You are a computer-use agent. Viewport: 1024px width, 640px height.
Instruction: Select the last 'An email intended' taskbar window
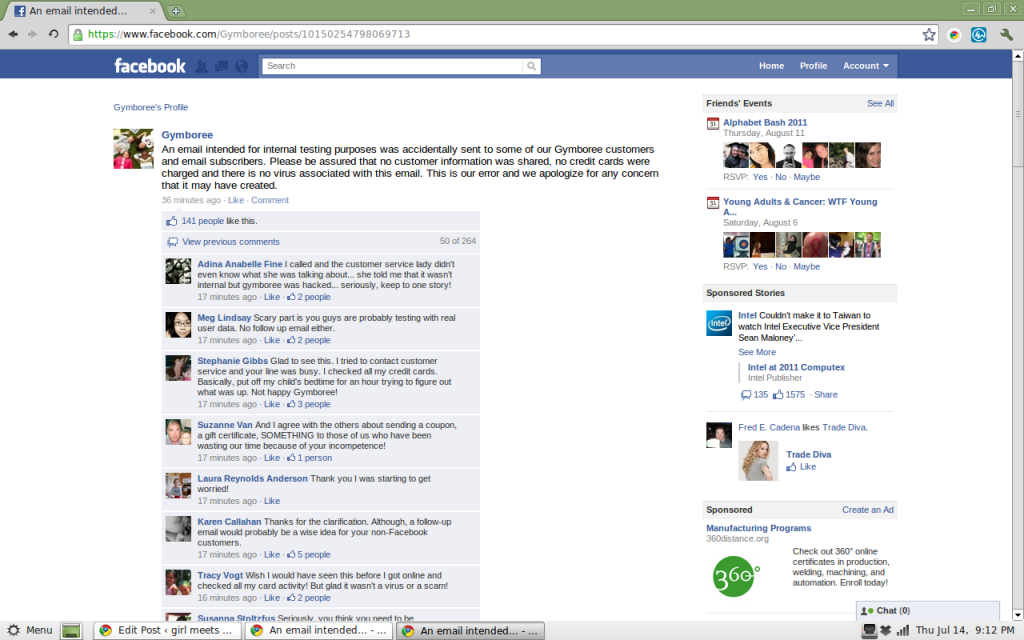coord(470,630)
